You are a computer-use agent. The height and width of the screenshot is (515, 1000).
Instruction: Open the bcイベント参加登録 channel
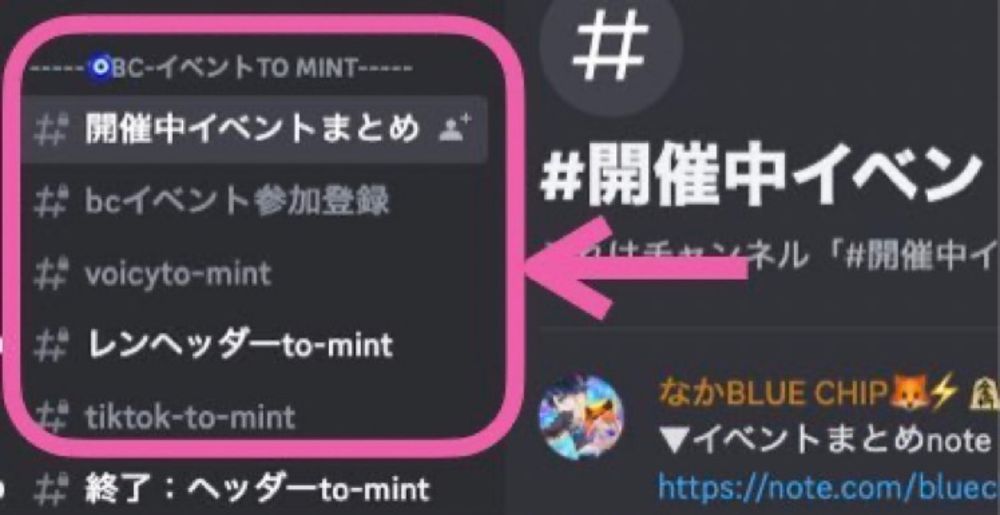254,202
